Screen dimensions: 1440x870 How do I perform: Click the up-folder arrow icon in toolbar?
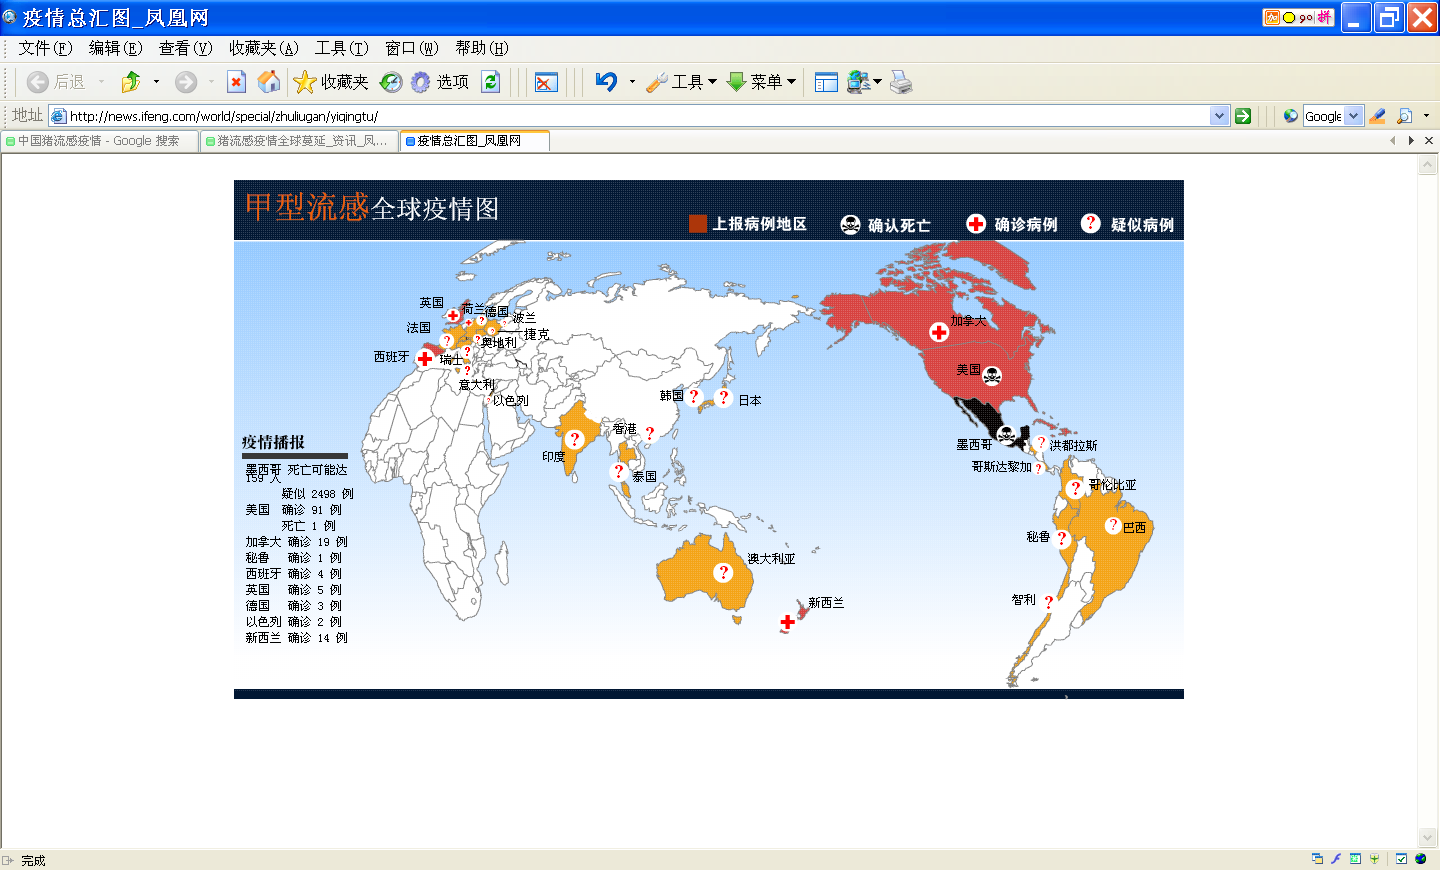(x=130, y=82)
